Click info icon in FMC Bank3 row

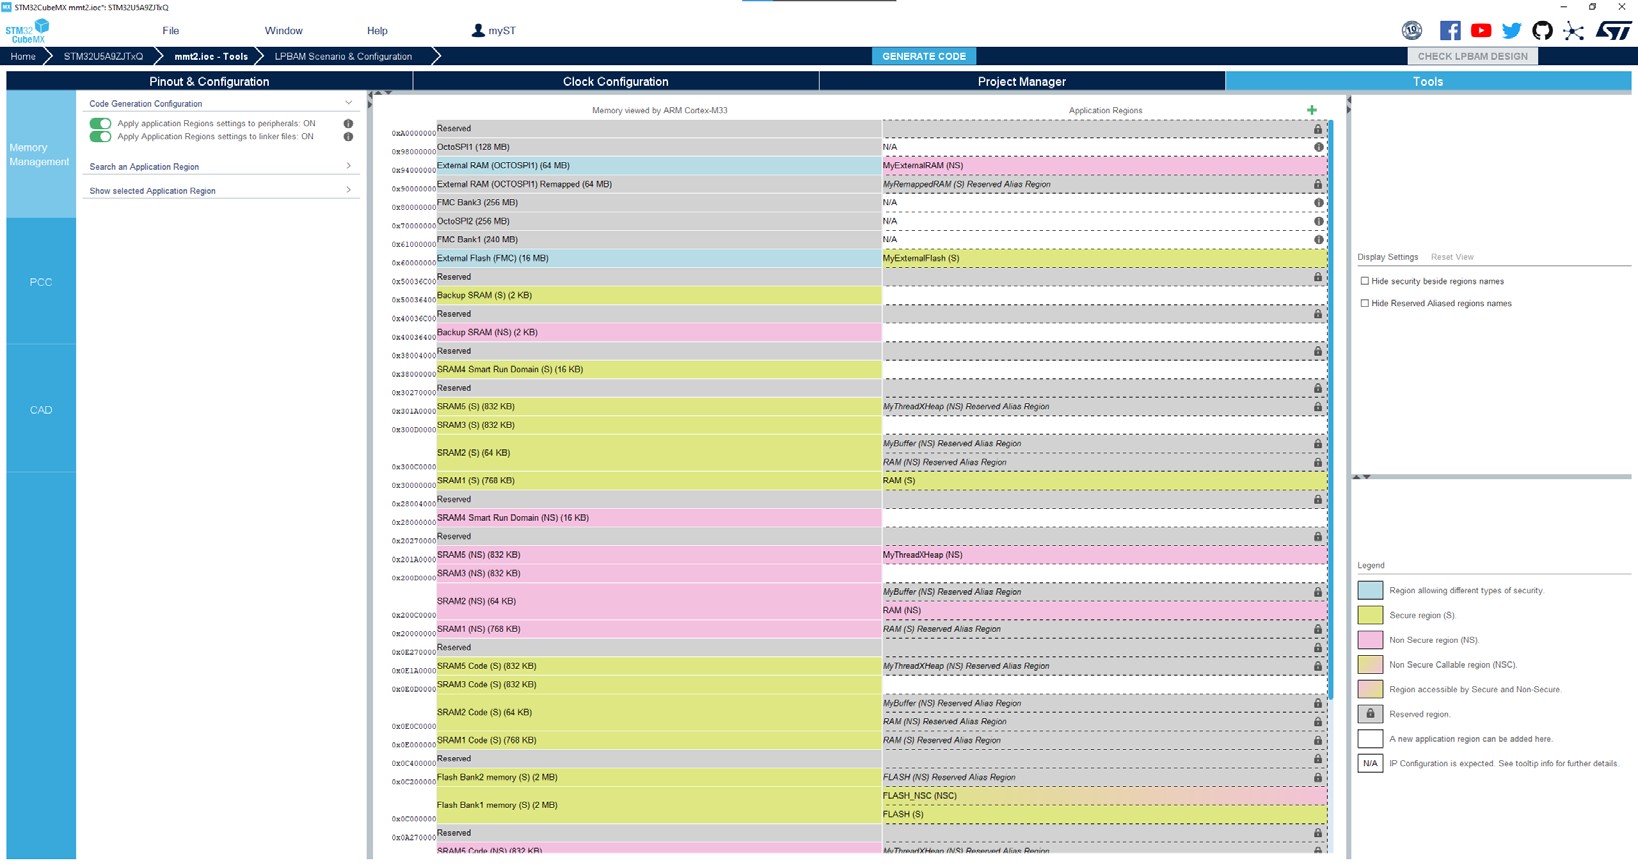(x=1318, y=203)
